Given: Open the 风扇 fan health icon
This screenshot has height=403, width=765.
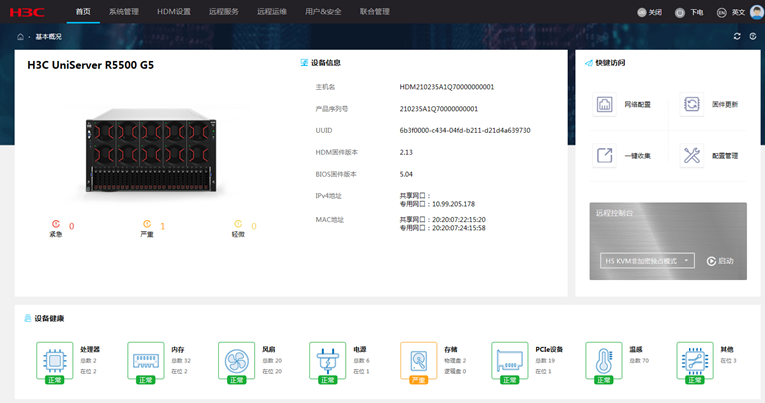Looking at the screenshot, I should (237, 361).
